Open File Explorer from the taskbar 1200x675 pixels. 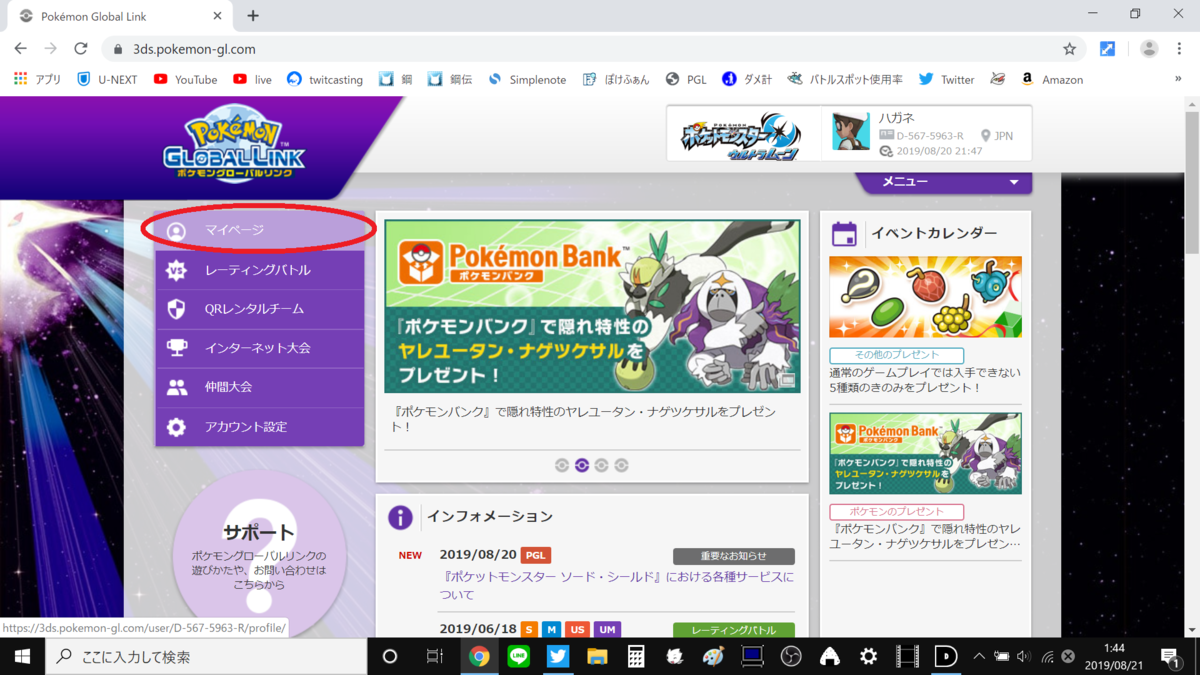tap(597, 656)
